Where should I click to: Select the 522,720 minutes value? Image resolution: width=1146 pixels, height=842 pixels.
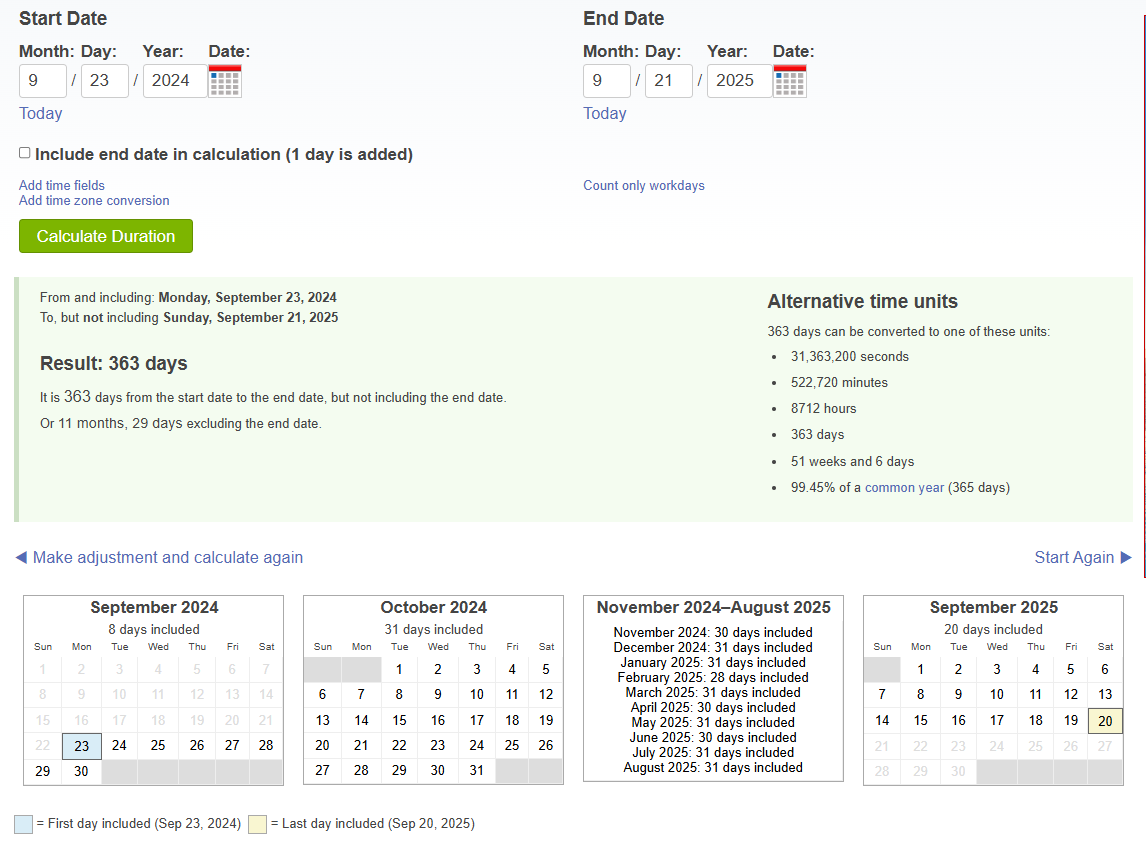click(x=839, y=383)
